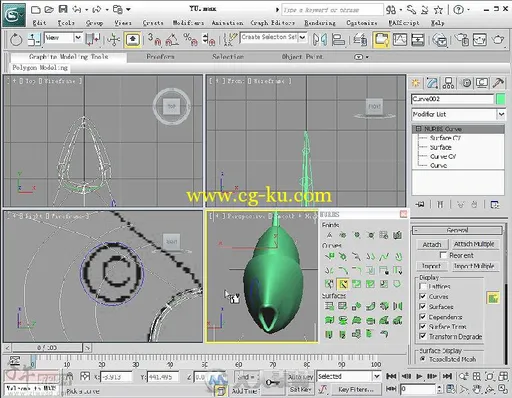Click the first Surfaces tool in NURBS toolbox
The image size is (512, 398).
click(329, 306)
